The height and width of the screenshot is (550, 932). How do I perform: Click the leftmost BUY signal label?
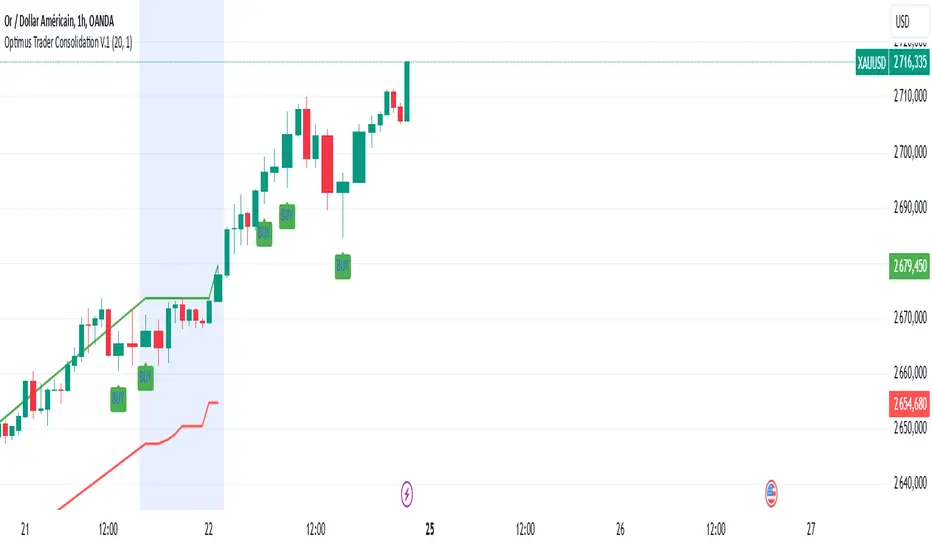coord(120,397)
